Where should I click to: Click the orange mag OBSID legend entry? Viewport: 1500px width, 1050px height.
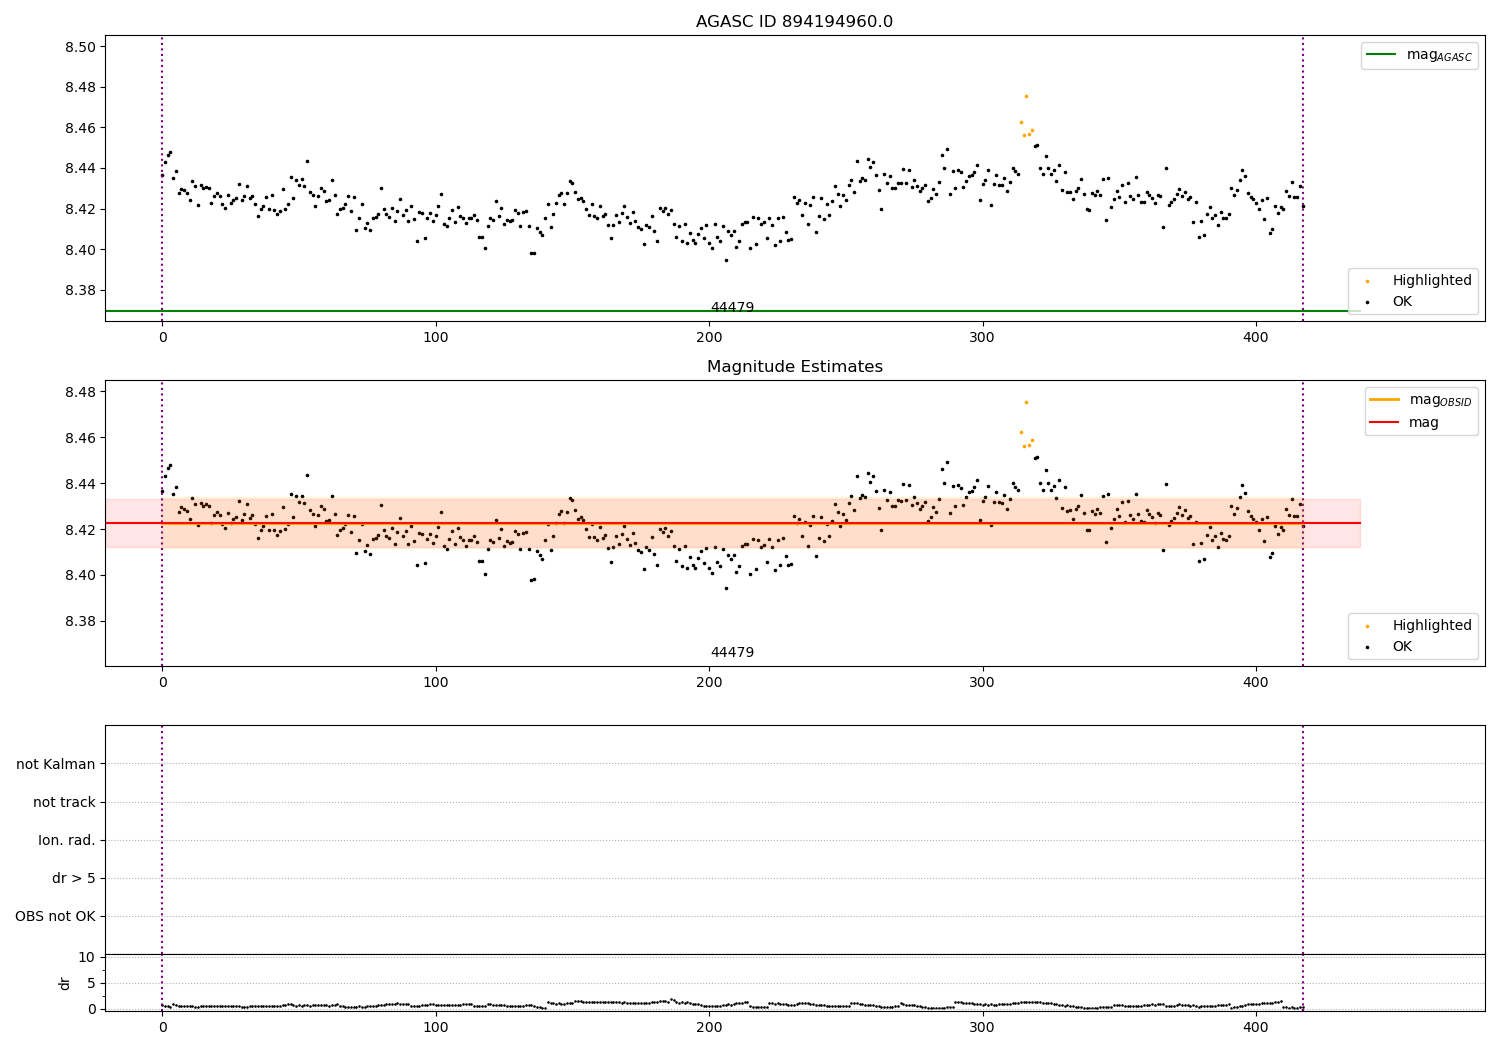point(1419,400)
